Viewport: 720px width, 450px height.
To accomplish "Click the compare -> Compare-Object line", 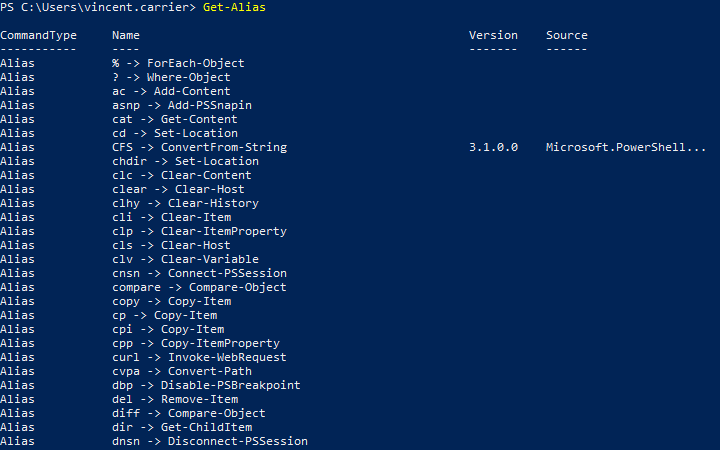I will 199,287.
